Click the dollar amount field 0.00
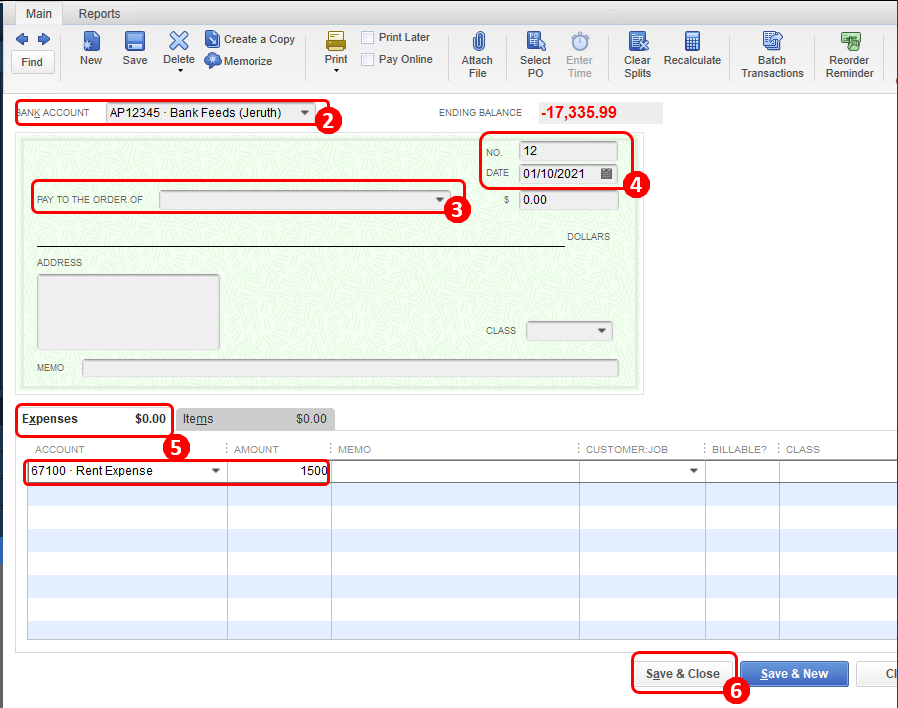The width and height of the screenshot is (898, 708). click(x=568, y=200)
